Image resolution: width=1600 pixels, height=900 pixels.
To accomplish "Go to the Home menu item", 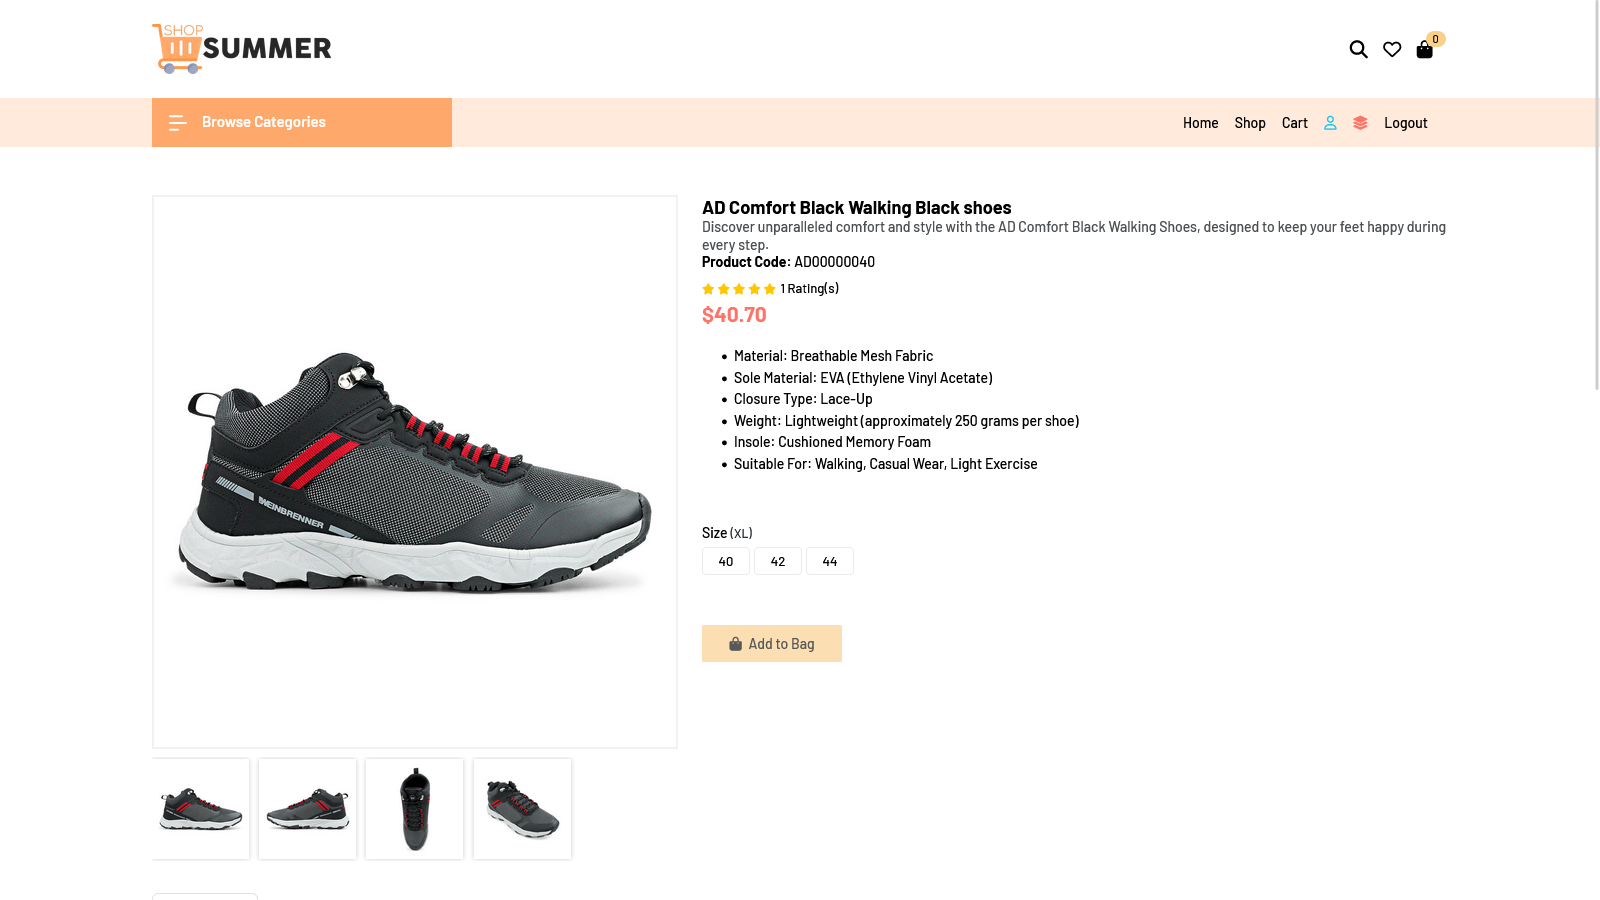I will click(1200, 123).
